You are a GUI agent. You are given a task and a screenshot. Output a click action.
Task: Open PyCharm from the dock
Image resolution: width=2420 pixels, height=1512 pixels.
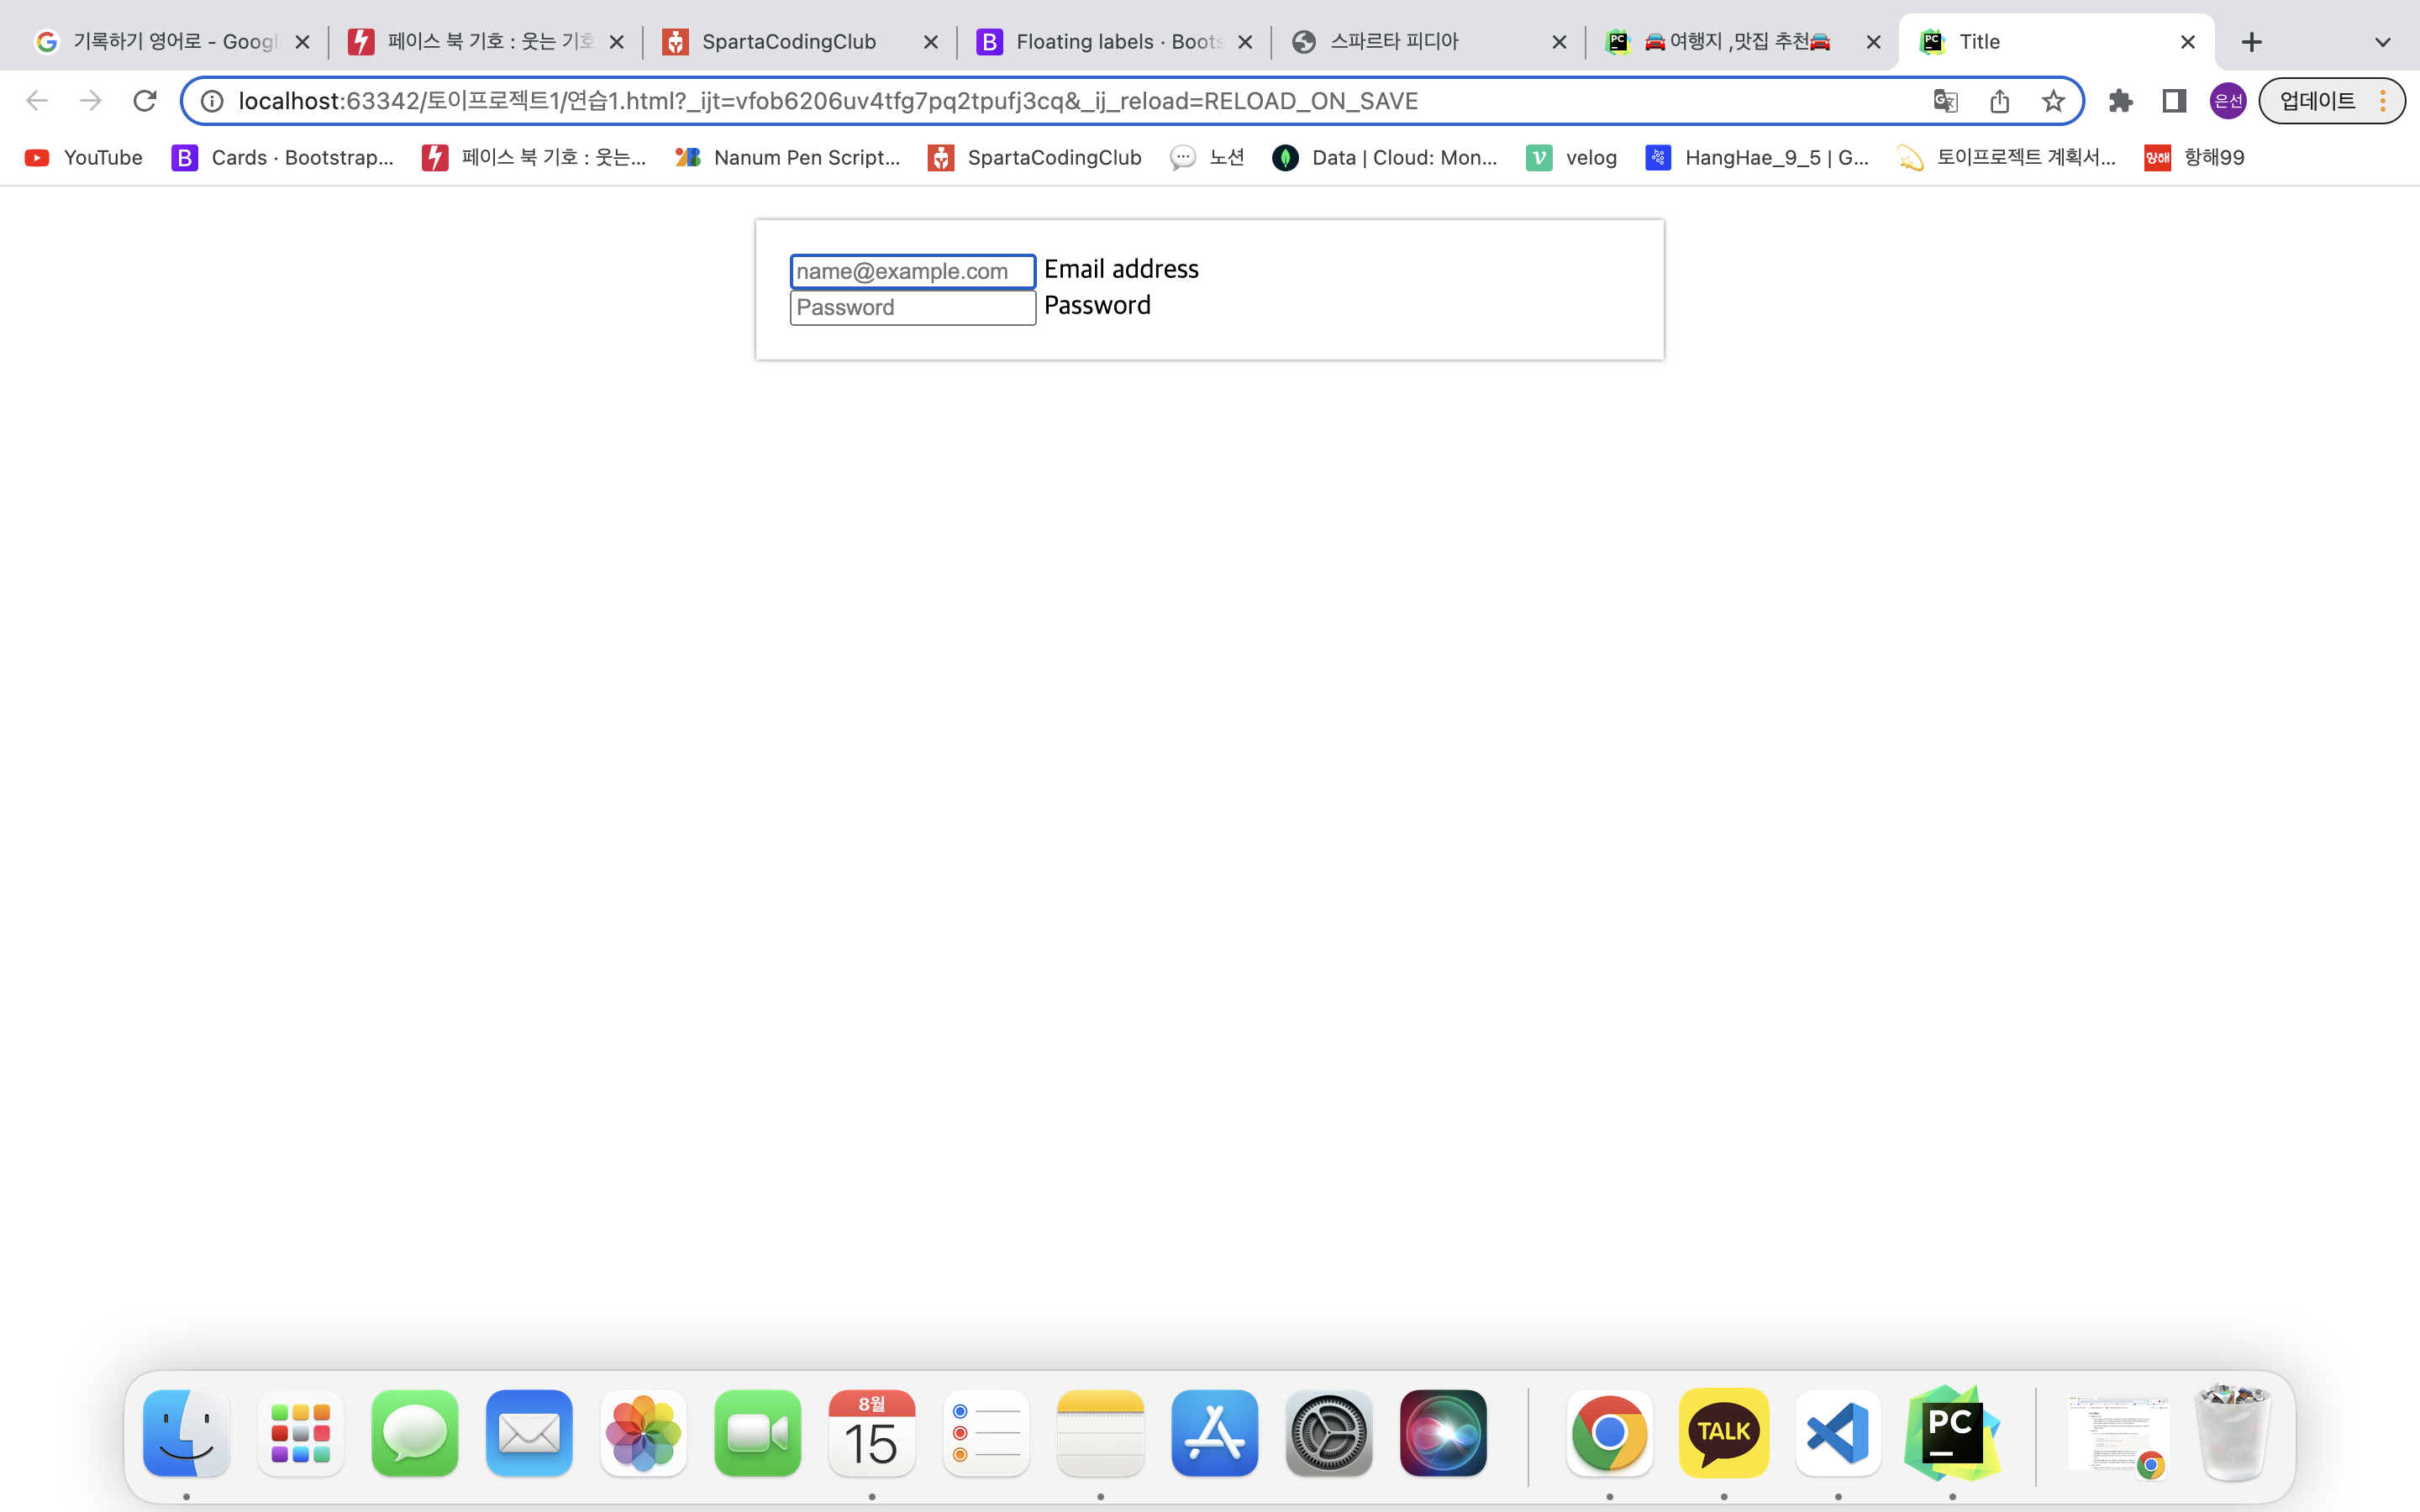(x=1952, y=1433)
